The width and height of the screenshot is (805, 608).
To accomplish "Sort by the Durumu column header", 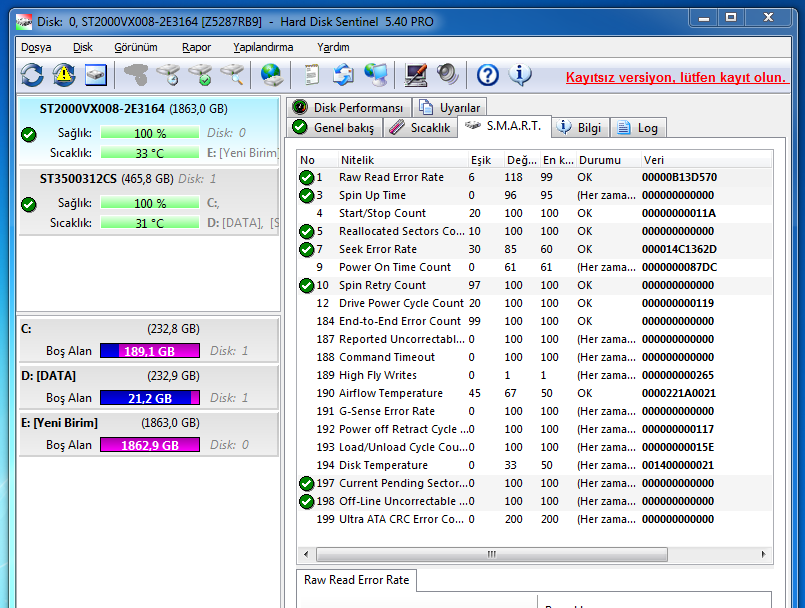I will tap(608, 160).
